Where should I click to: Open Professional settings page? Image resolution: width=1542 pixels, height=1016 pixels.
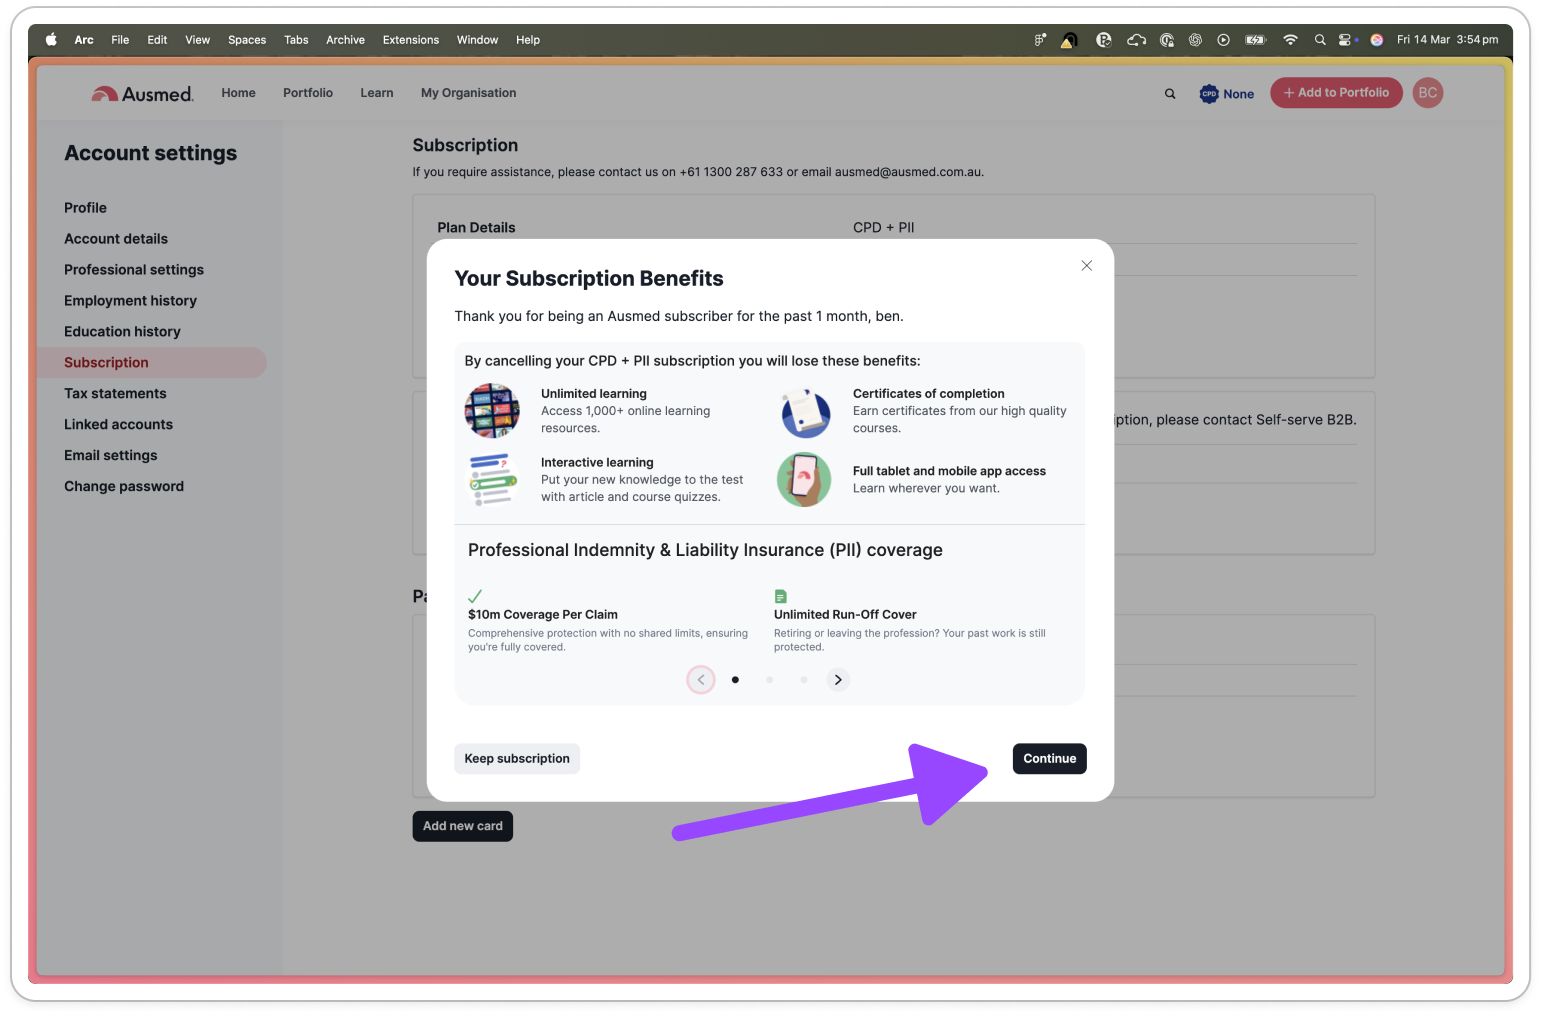point(134,270)
